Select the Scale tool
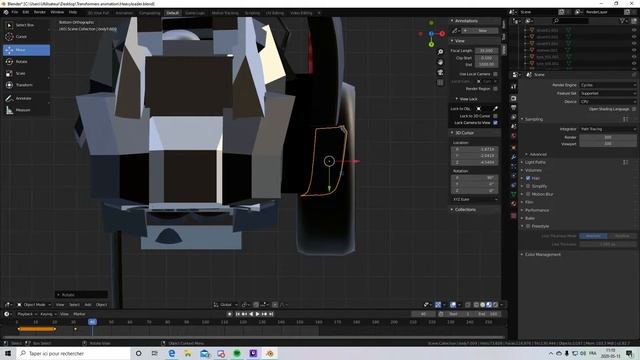This screenshot has width=640, height=360. tap(26, 73)
